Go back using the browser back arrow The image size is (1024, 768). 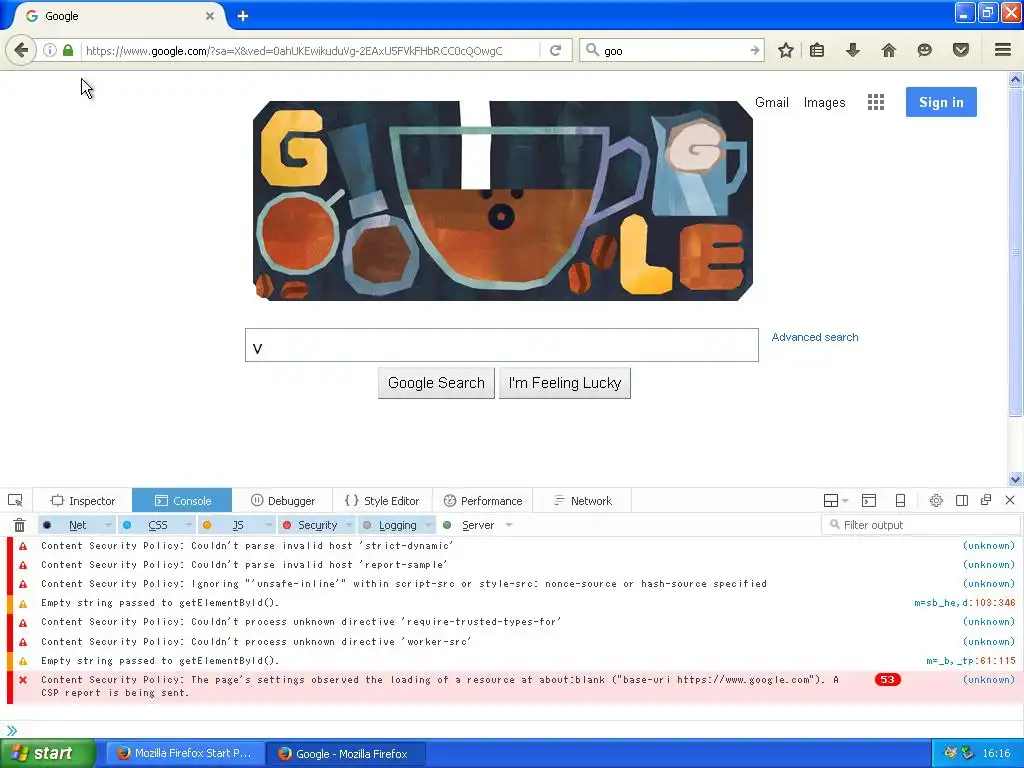(21, 50)
